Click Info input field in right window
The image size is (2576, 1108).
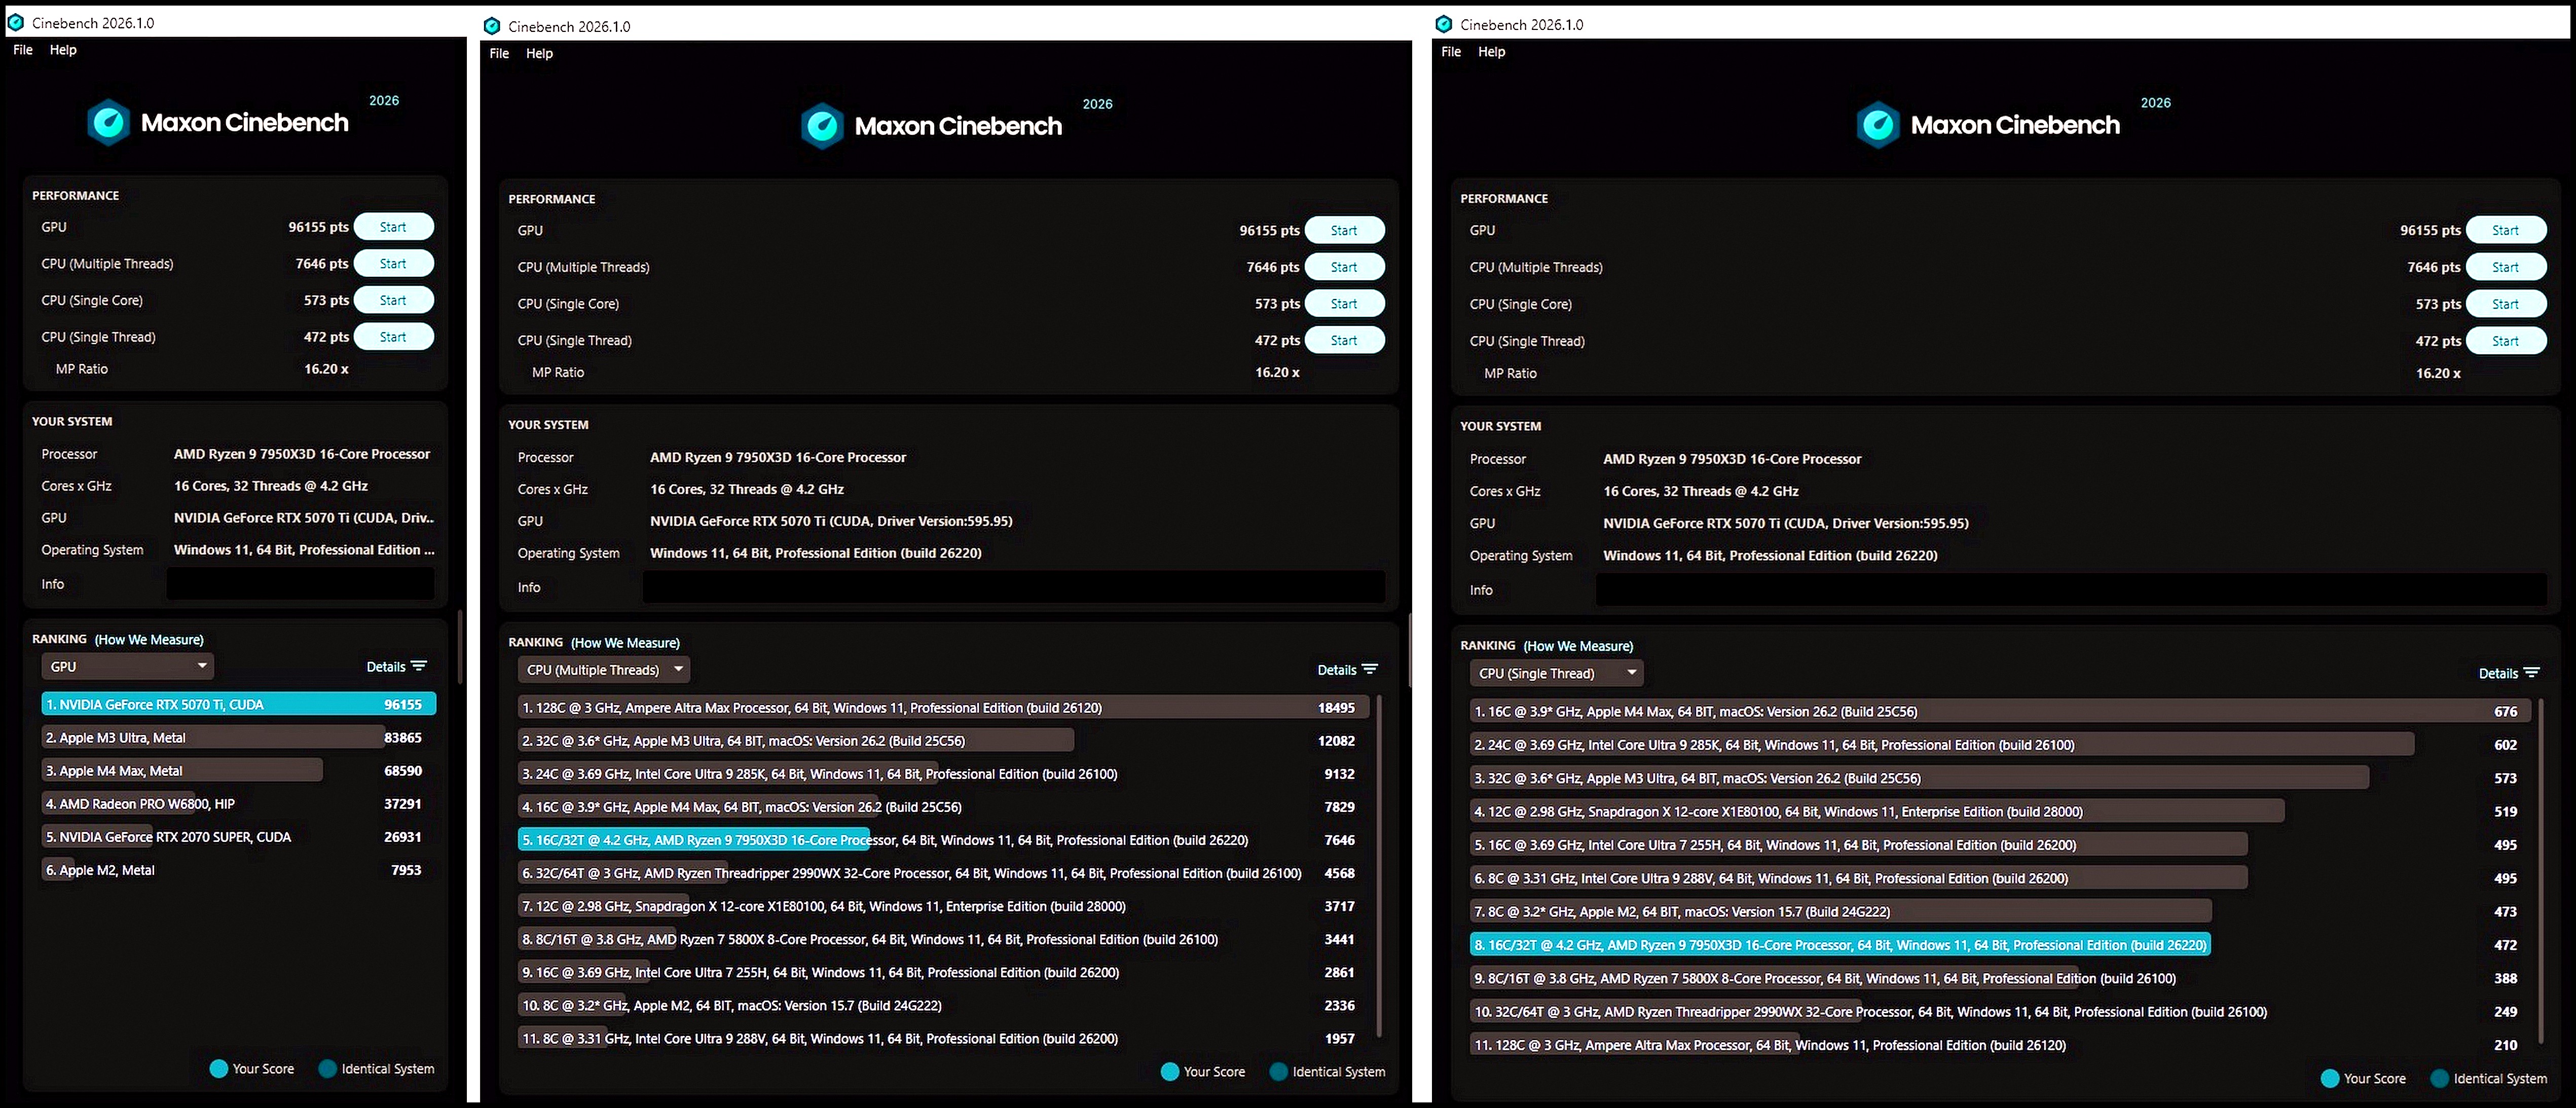2071,590
